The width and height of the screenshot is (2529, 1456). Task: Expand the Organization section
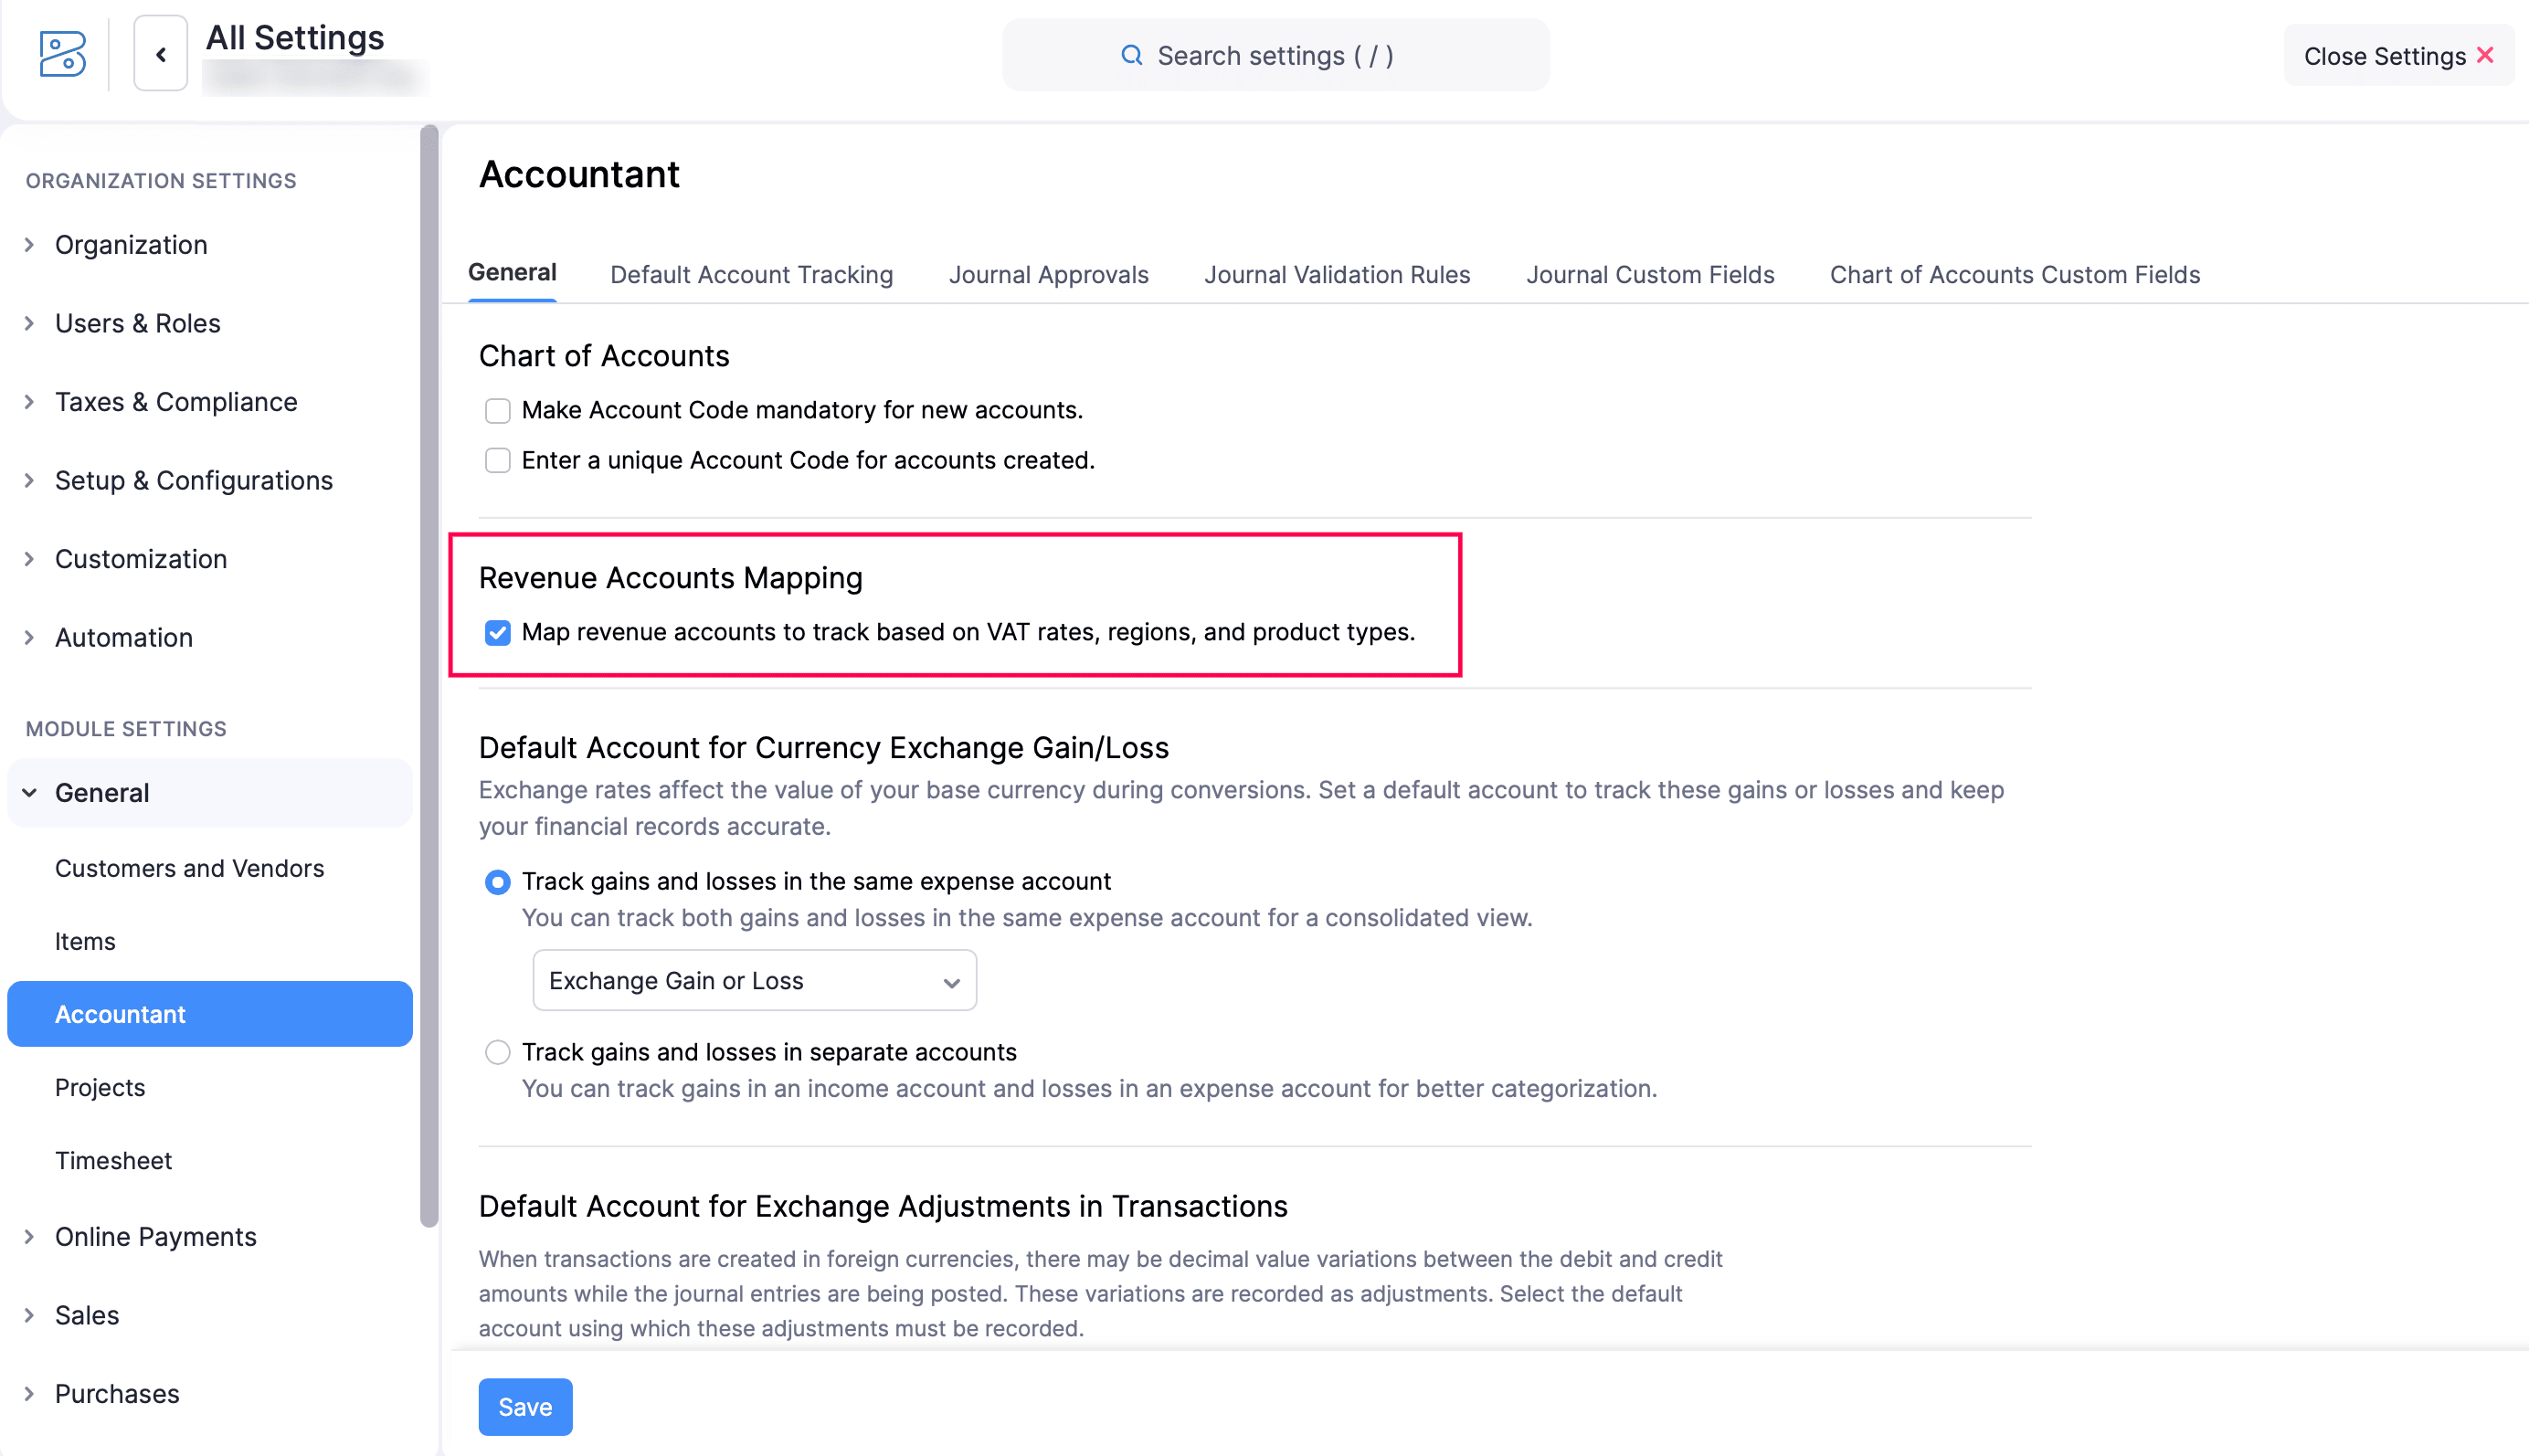tap(130, 245)
